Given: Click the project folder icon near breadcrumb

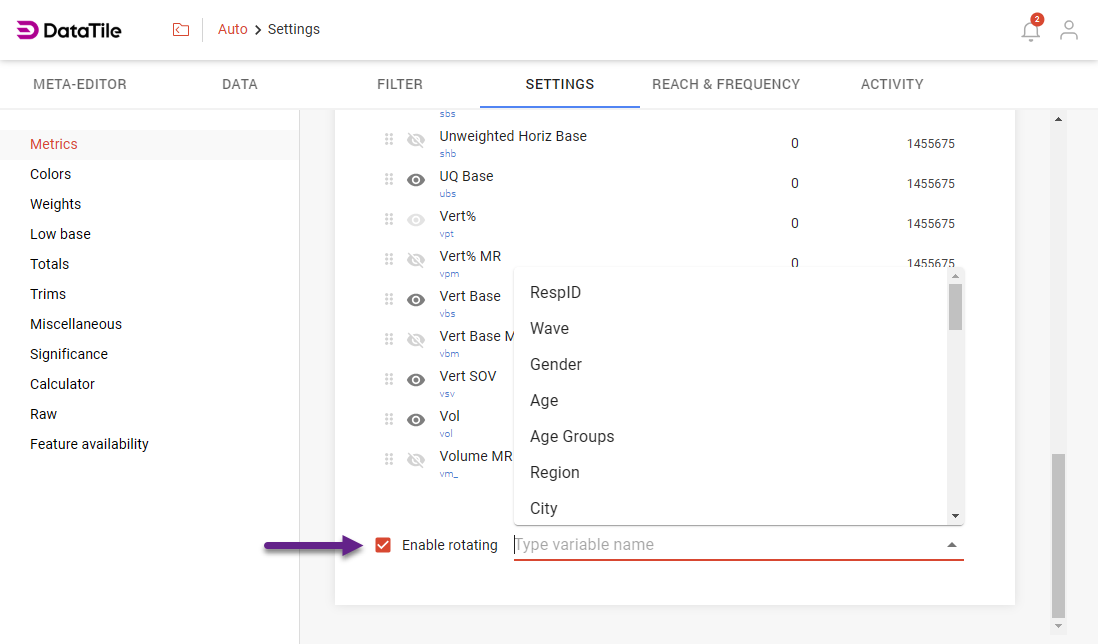Looking at the screenshot, I should coord(181,29).
